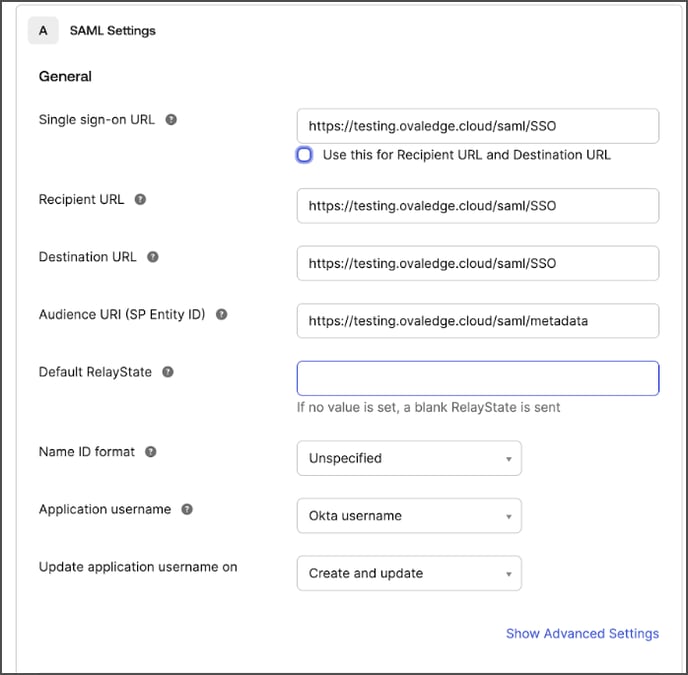
Task: Click Application username help icon
Action: click(x=187, y=509)
